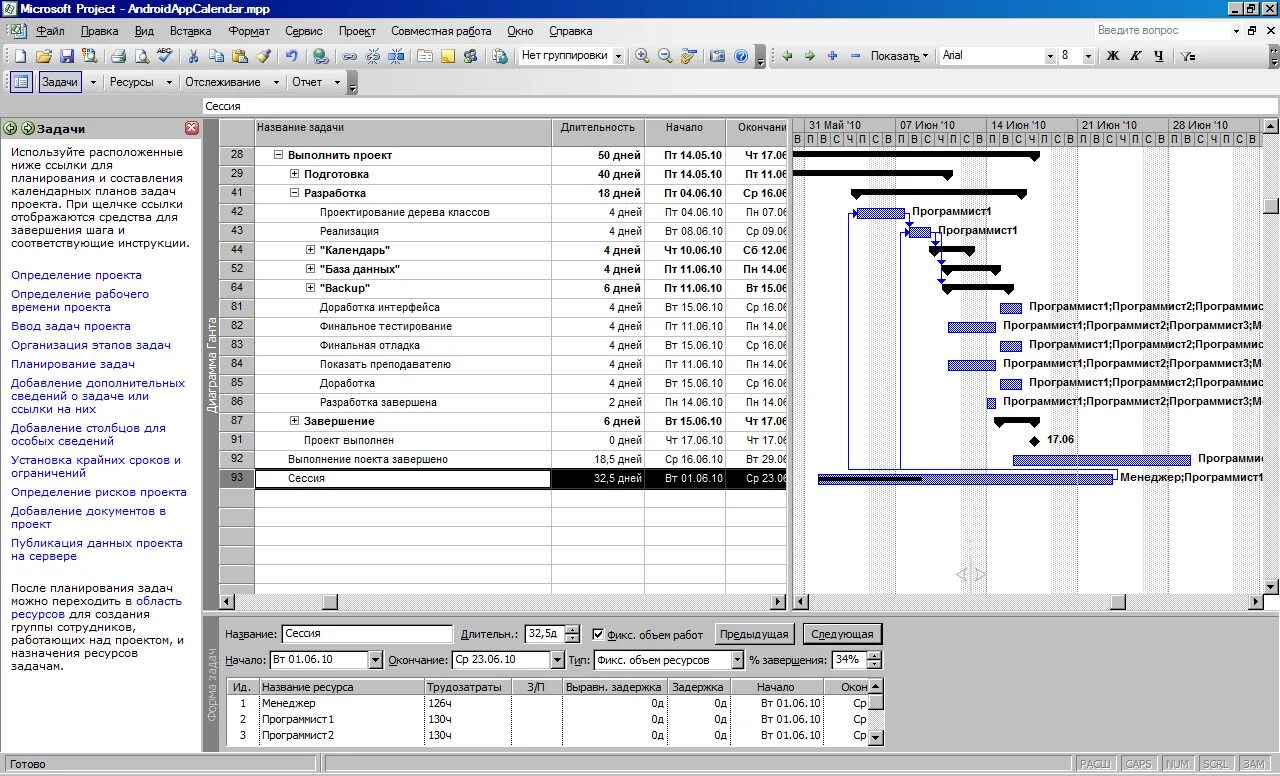Viewport: 1280px width, 776px height.
Task: Activate the Format Painter brush
Action: (x=262, y=56)
